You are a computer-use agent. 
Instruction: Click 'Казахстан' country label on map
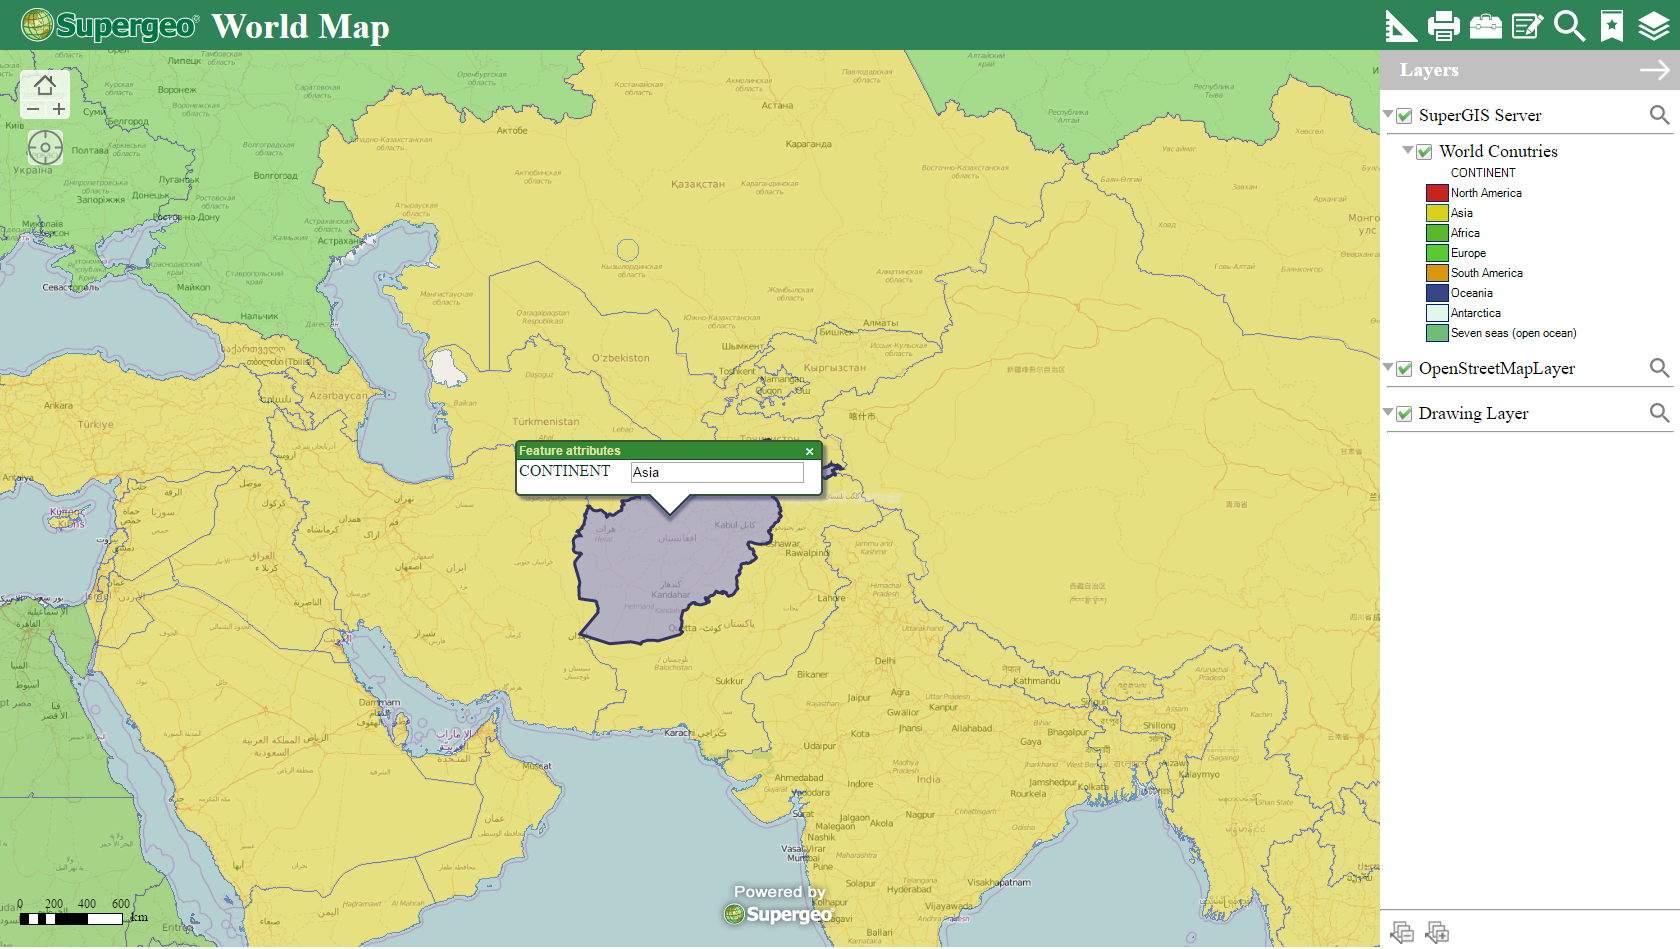[x=698, y=184]
